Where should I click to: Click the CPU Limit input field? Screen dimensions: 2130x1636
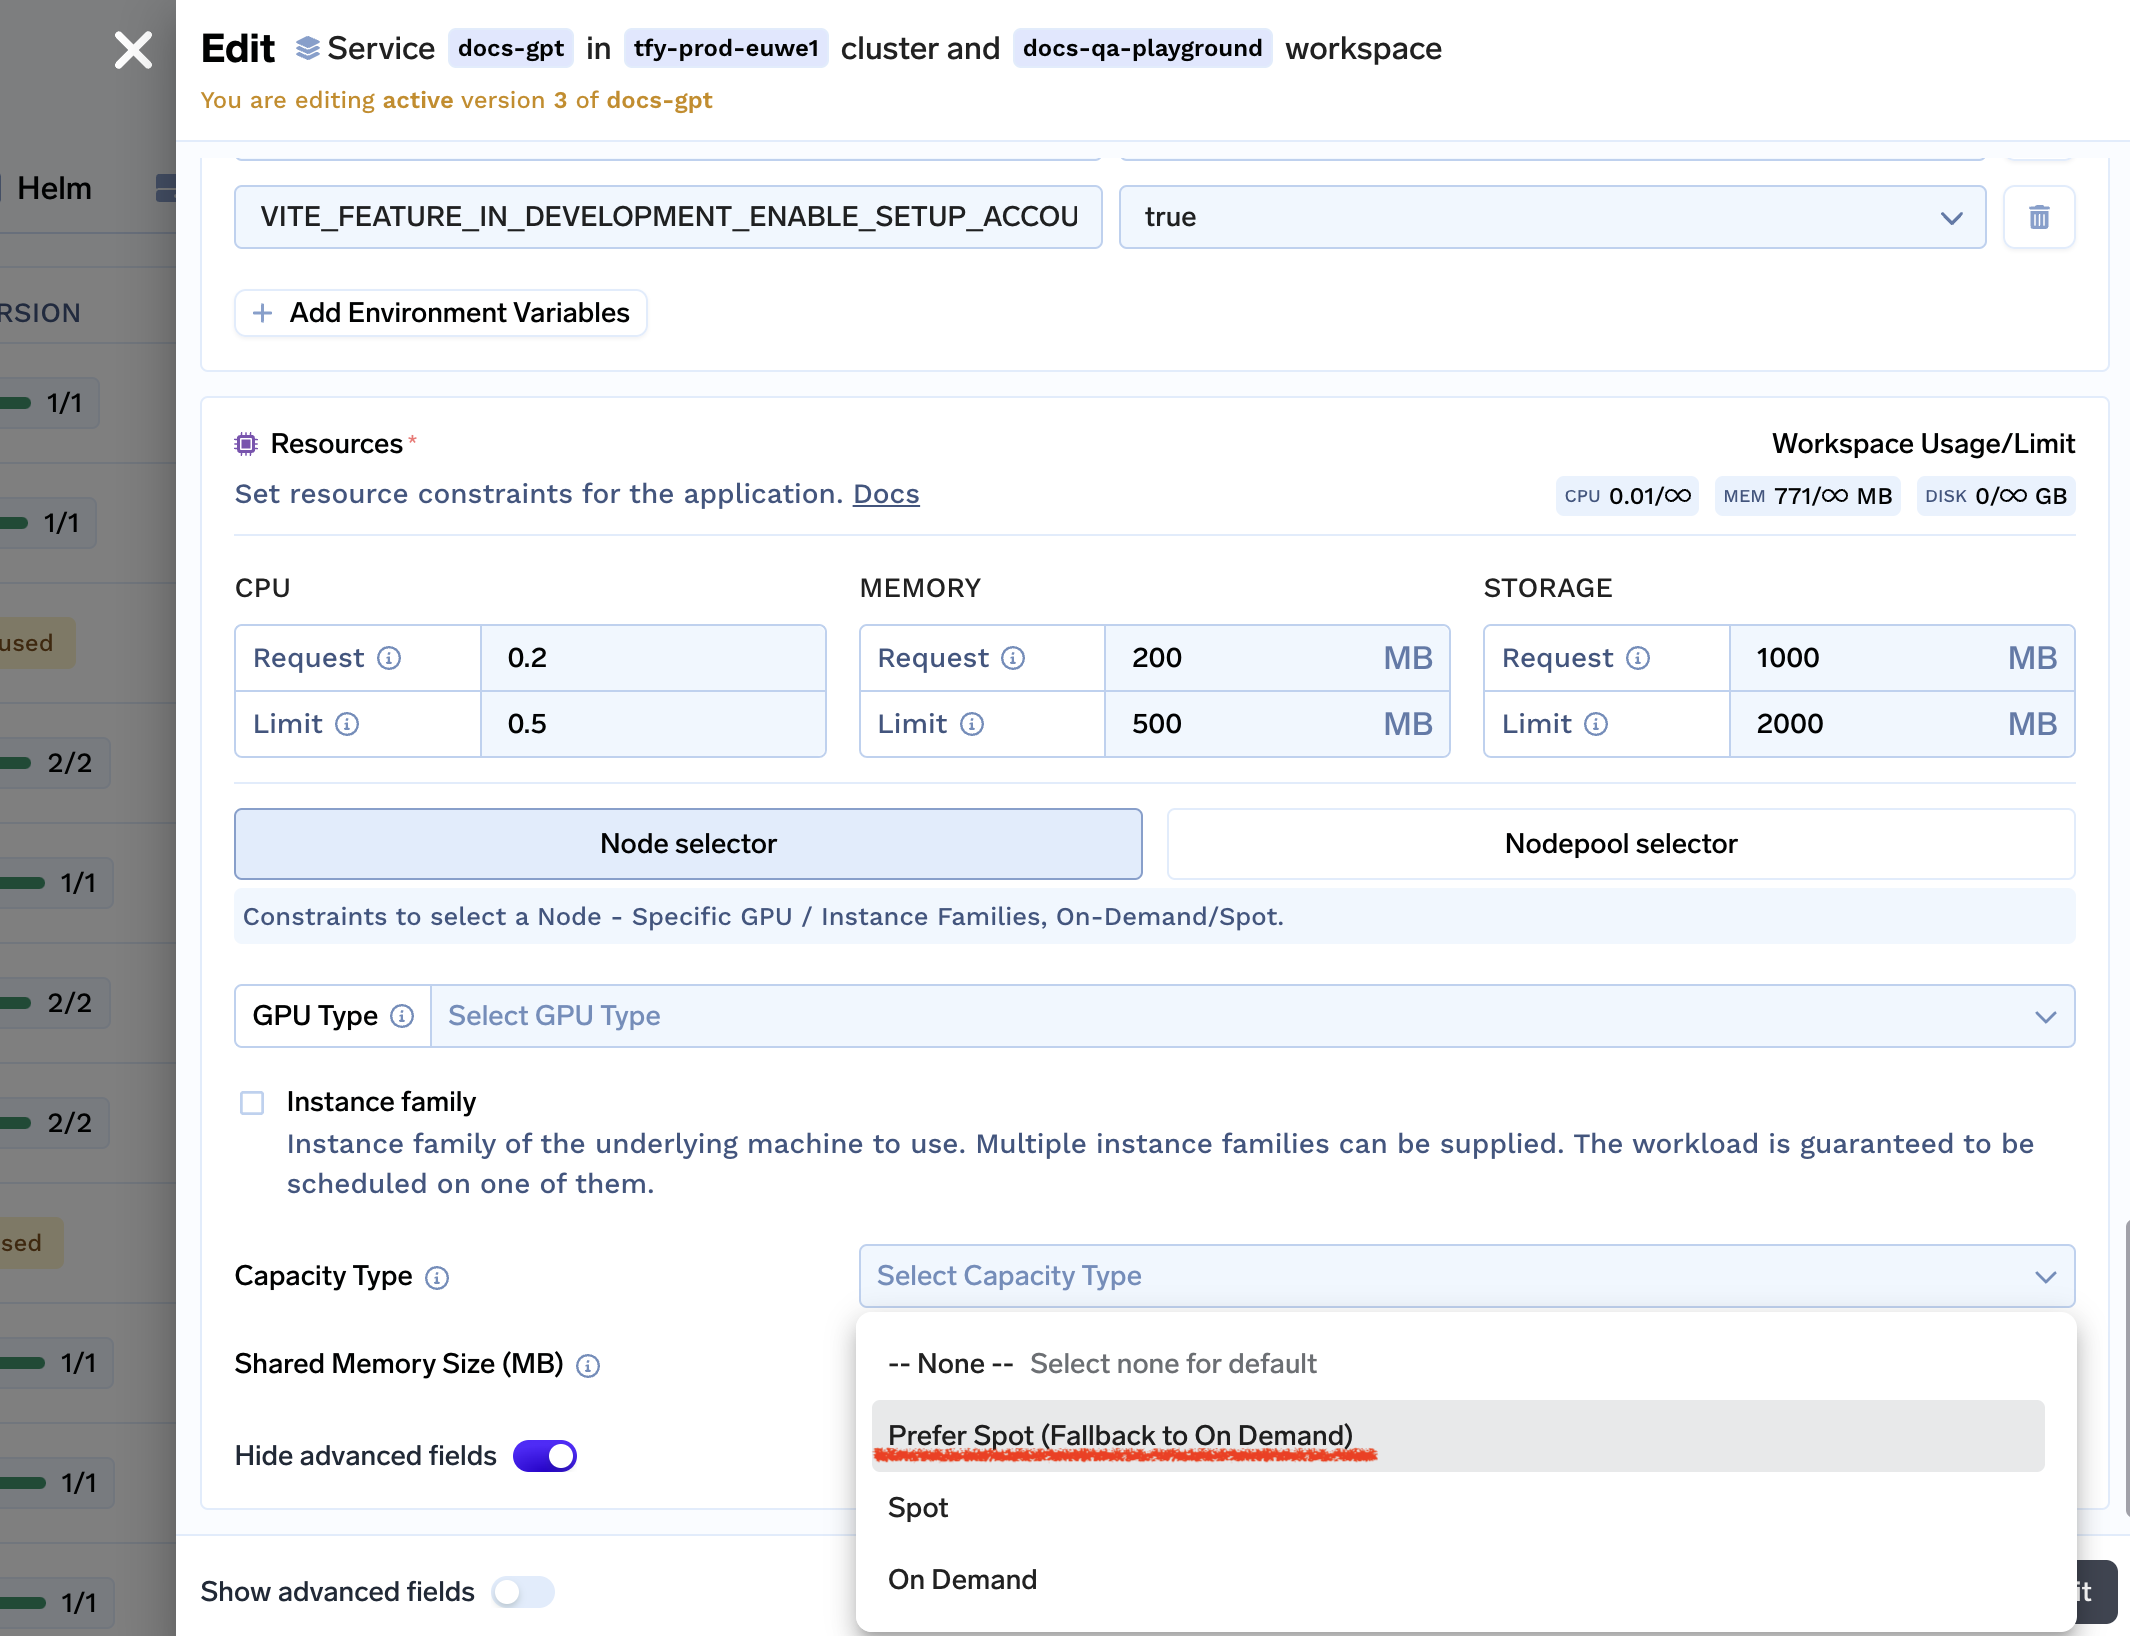(652, 724)
